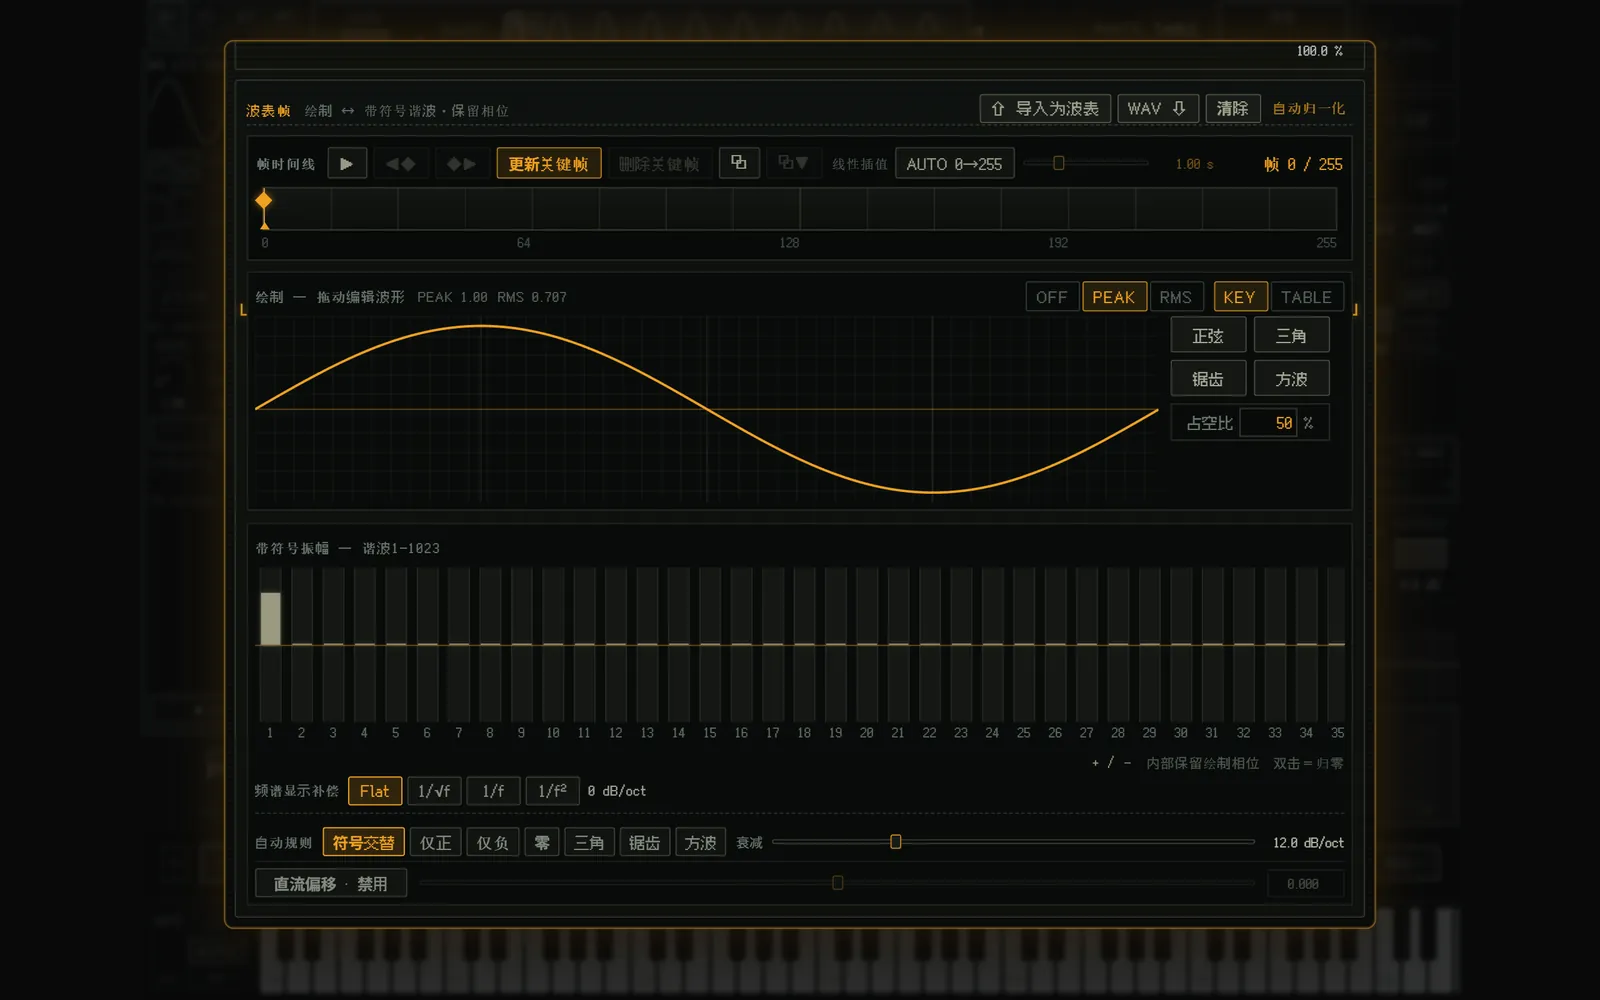Image resolution: width=1600 pixels, height=1000 pixels.
Task: Click the paste keyframe icon
Action: click(793, 163)
